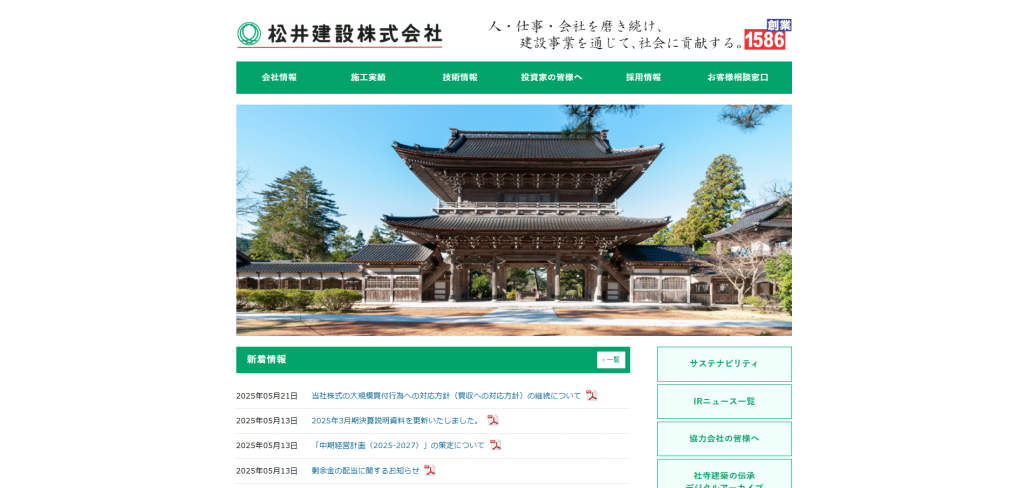Screen dimensions: 1024x488
Task: Select 施工実績 in the navigation bar
Action: 368,78
